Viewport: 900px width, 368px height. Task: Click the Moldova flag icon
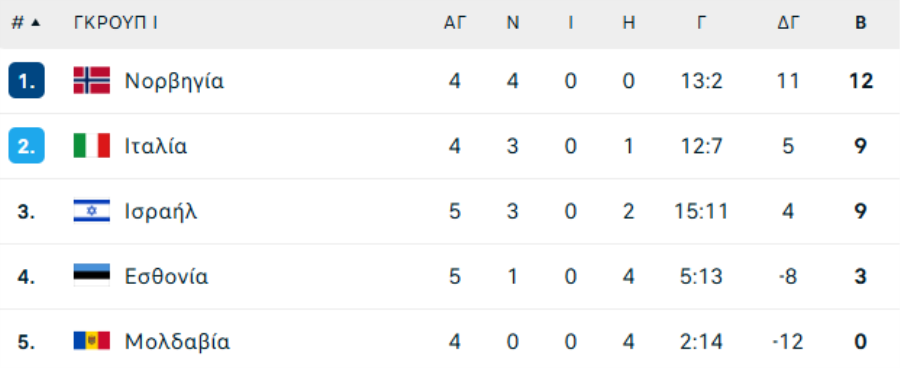coord(92,342)
